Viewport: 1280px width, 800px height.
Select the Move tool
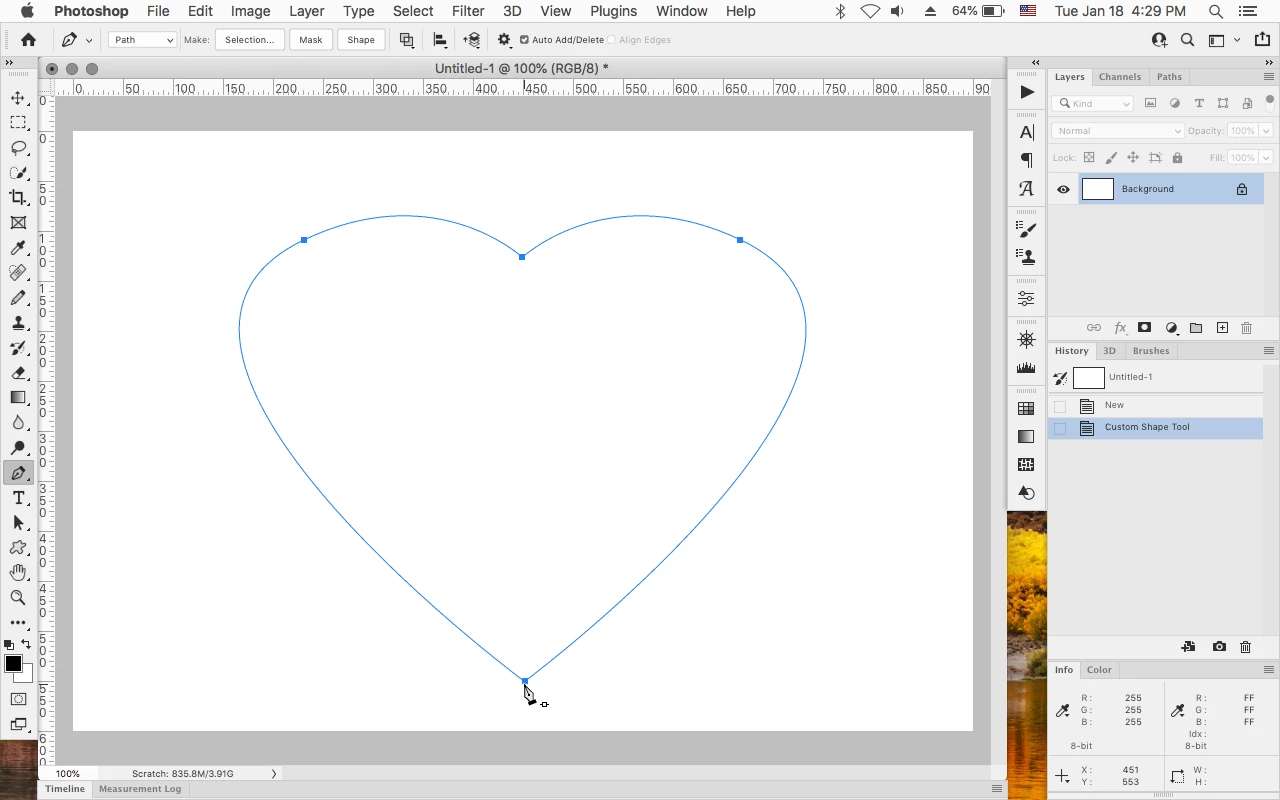click(18, 98)
